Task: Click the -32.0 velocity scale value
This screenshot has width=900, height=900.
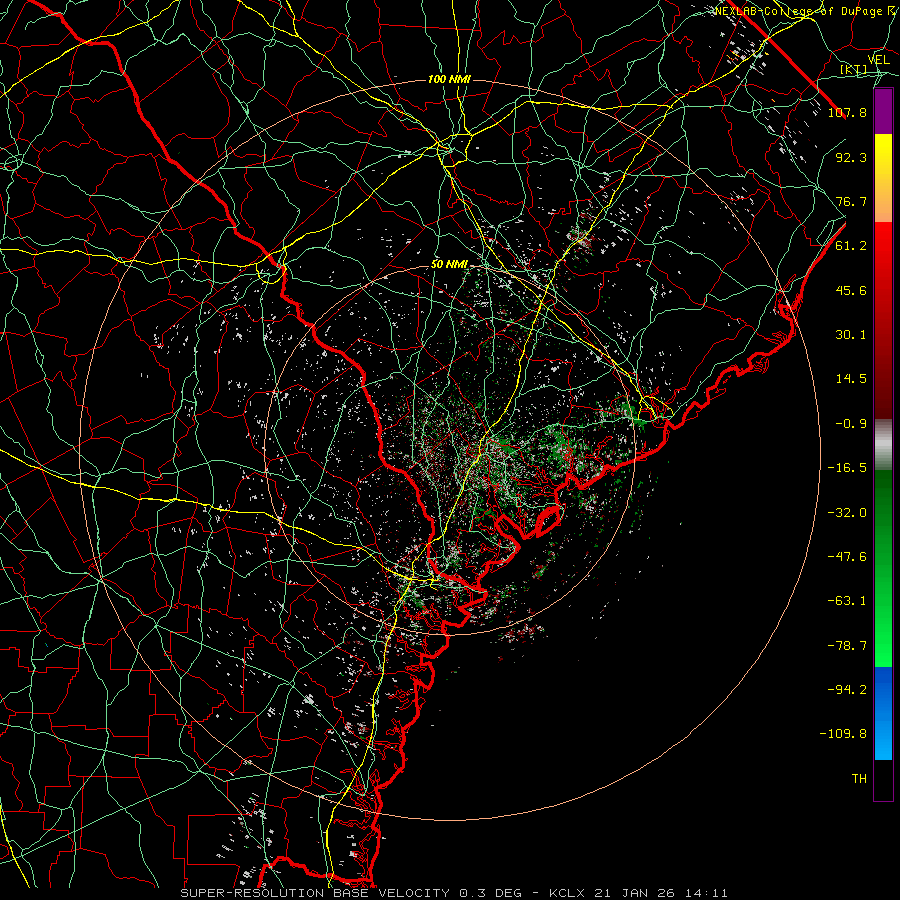Action: [847, 513]
